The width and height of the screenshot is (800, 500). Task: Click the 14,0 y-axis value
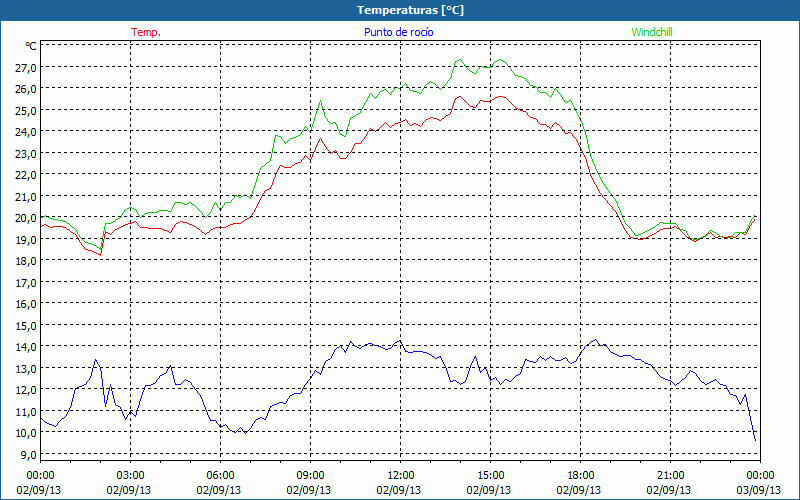[27, 347]
